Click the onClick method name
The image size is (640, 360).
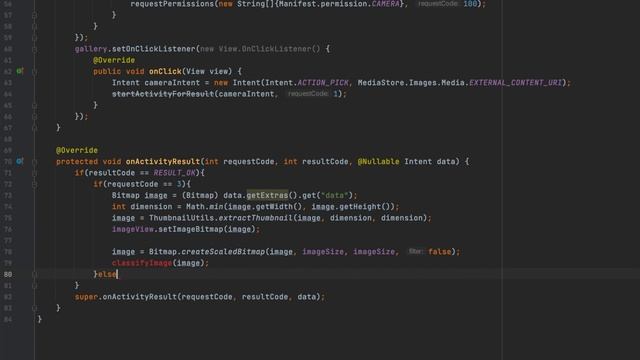(165, 71)
